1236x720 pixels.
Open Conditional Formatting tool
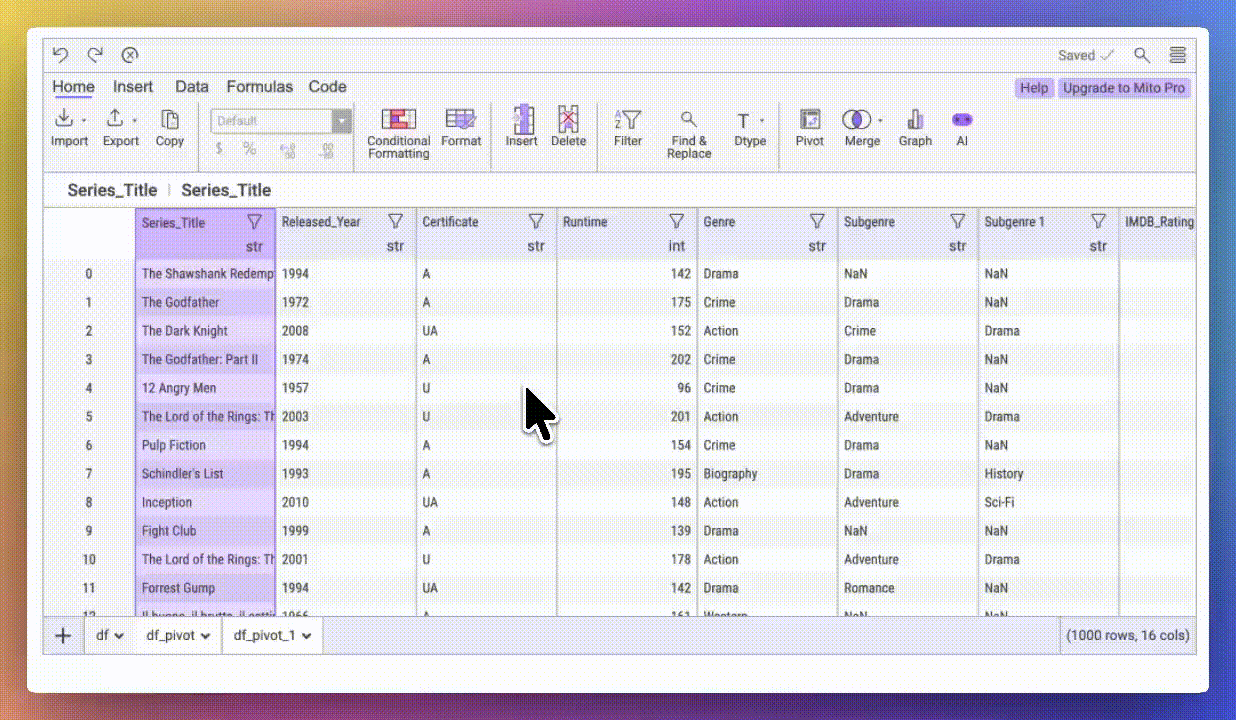pos(398,132)
